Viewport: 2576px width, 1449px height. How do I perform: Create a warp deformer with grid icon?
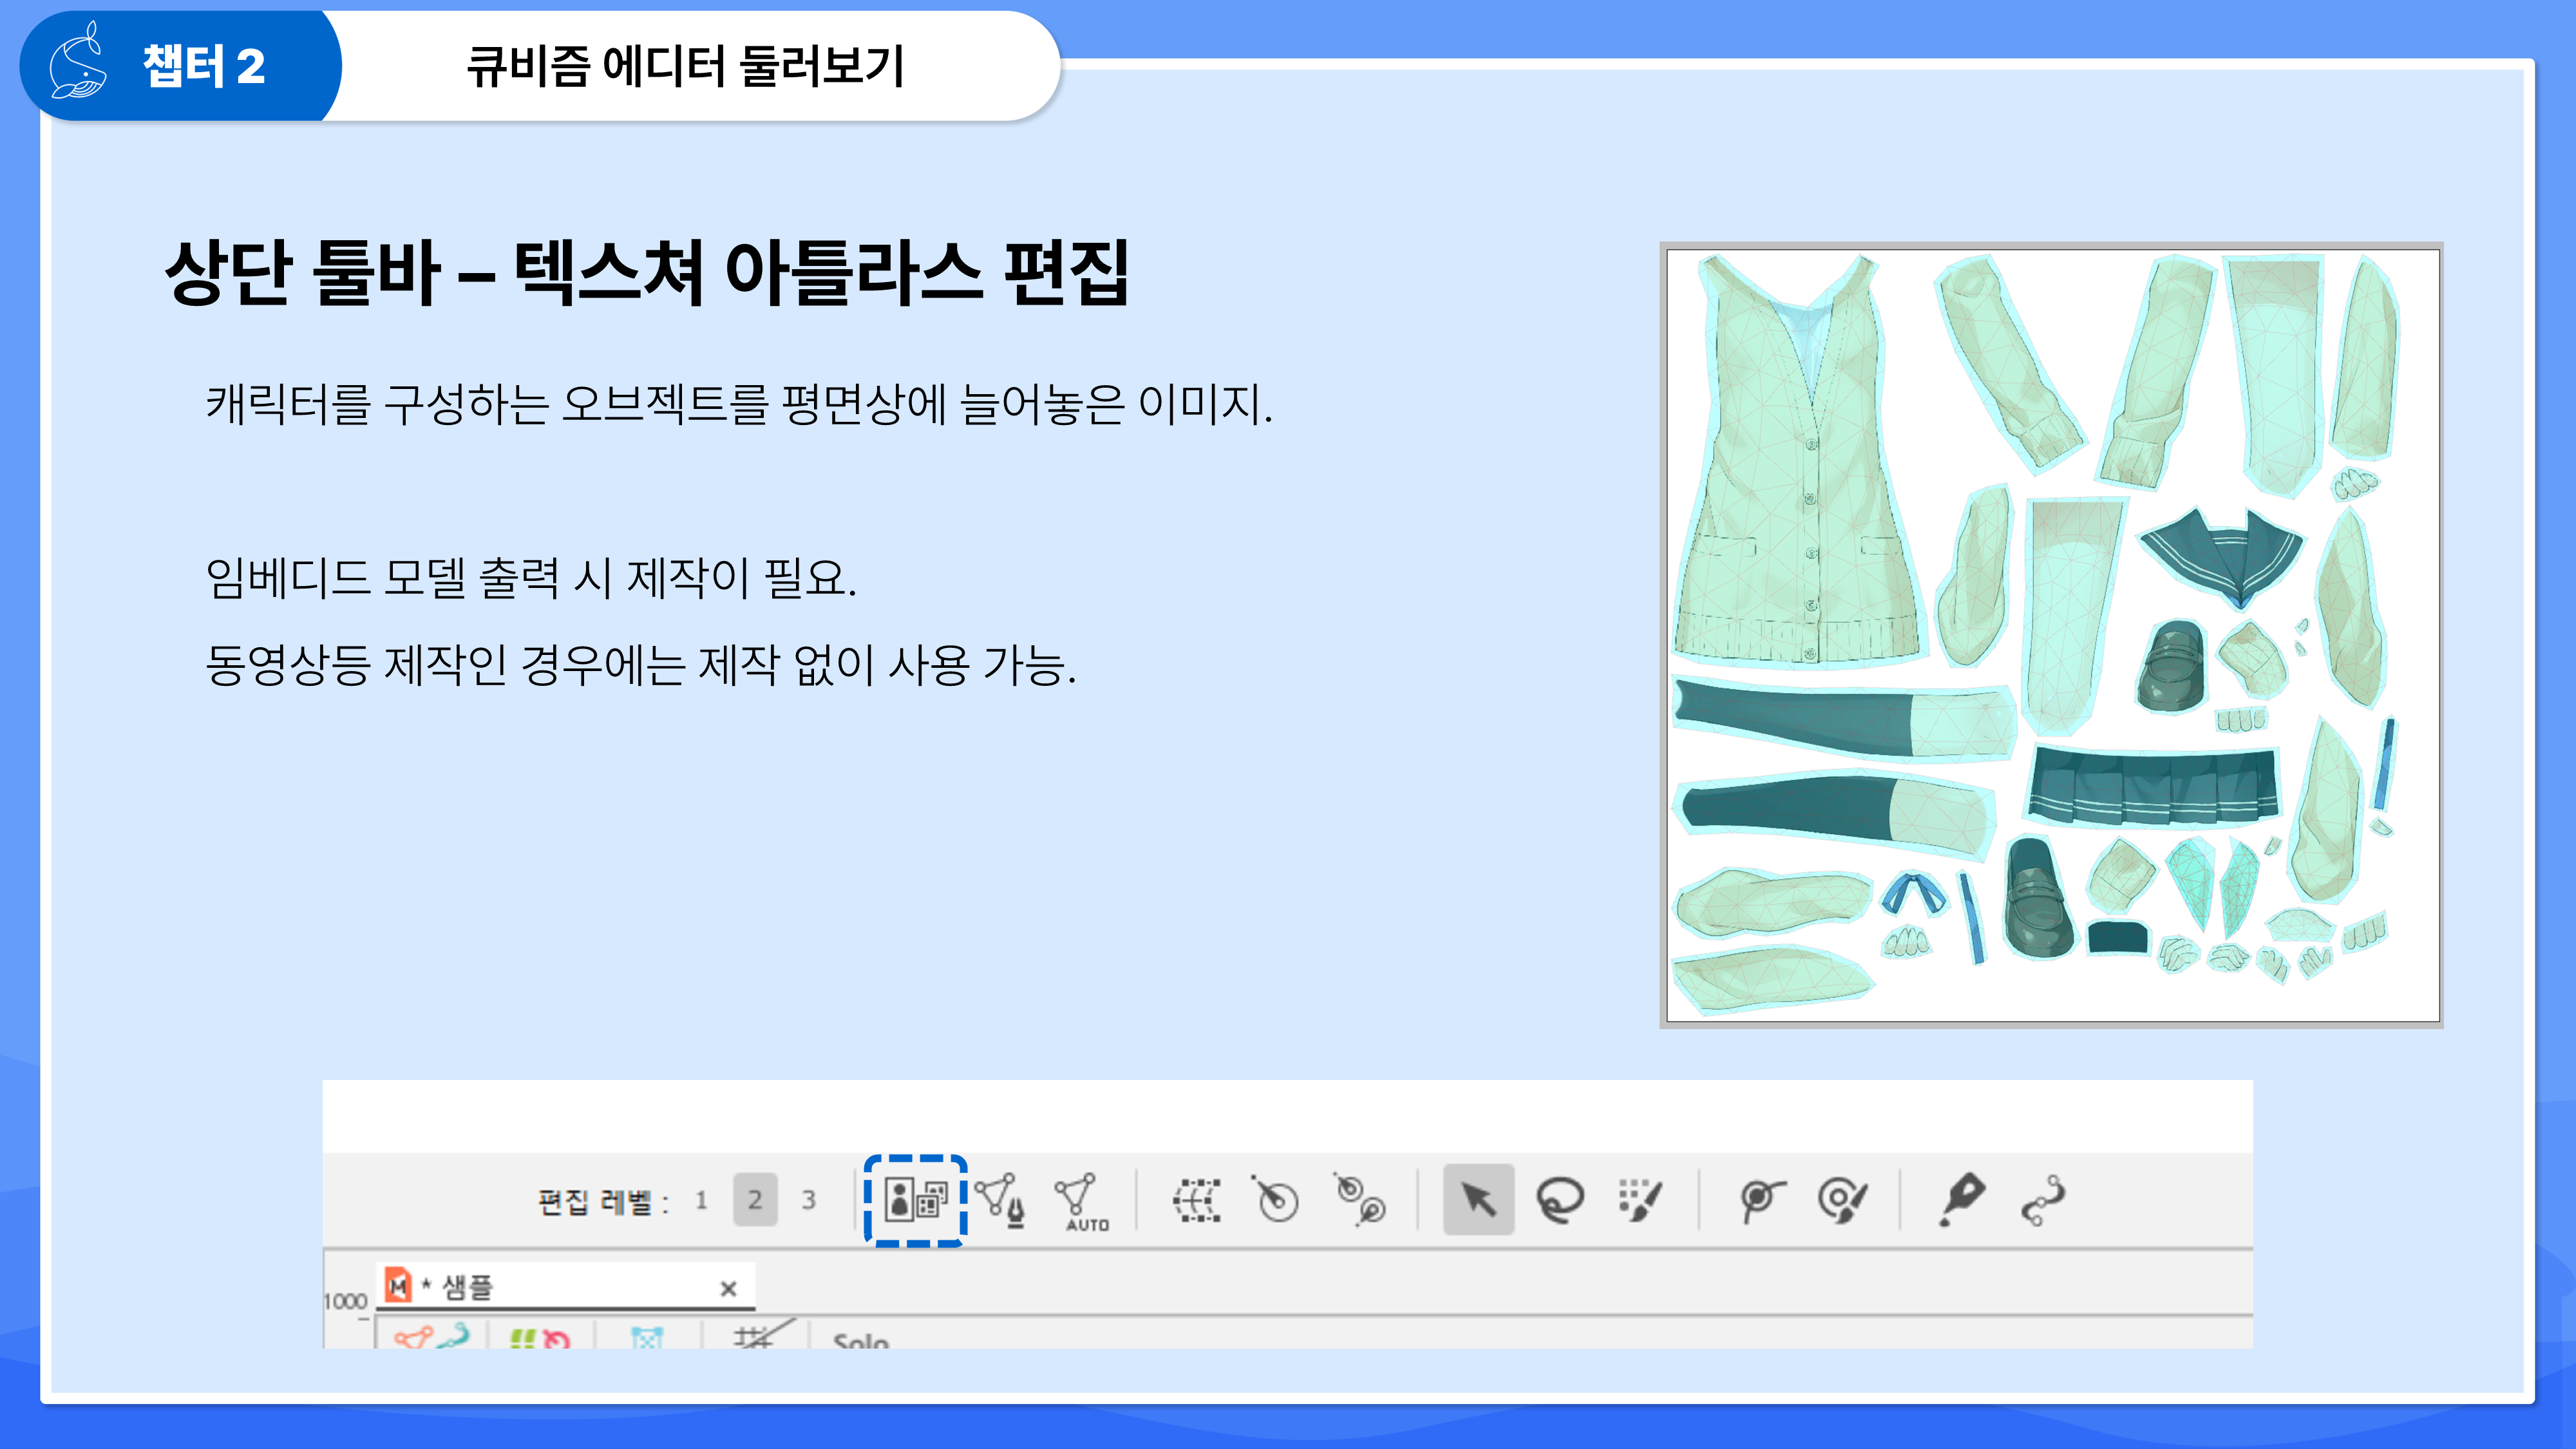point(1196,1200)
